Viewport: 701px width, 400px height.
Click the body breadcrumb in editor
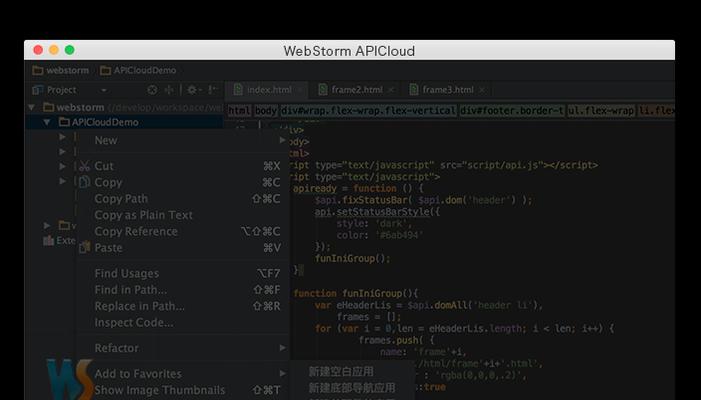[x=266, y=110]
